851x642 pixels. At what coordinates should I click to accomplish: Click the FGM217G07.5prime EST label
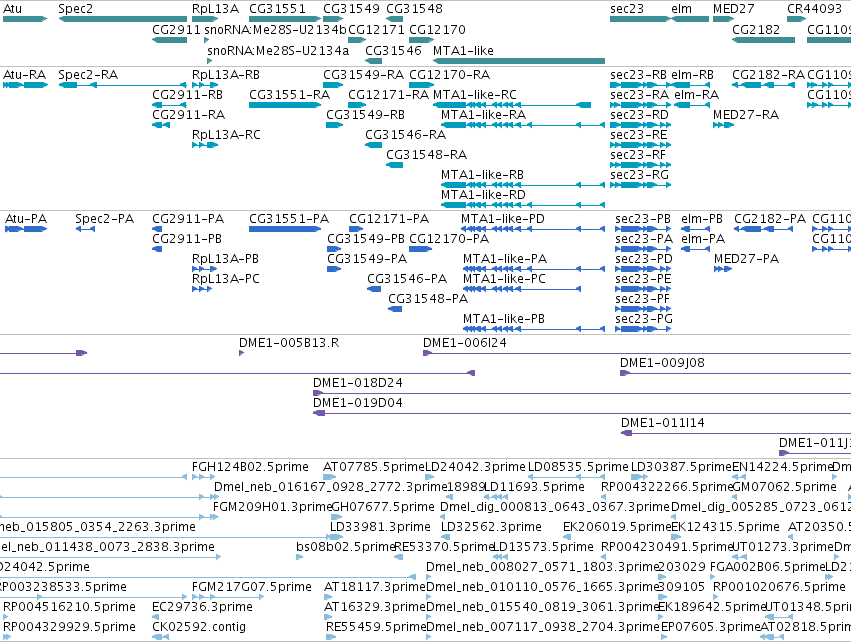click(252, 587)
